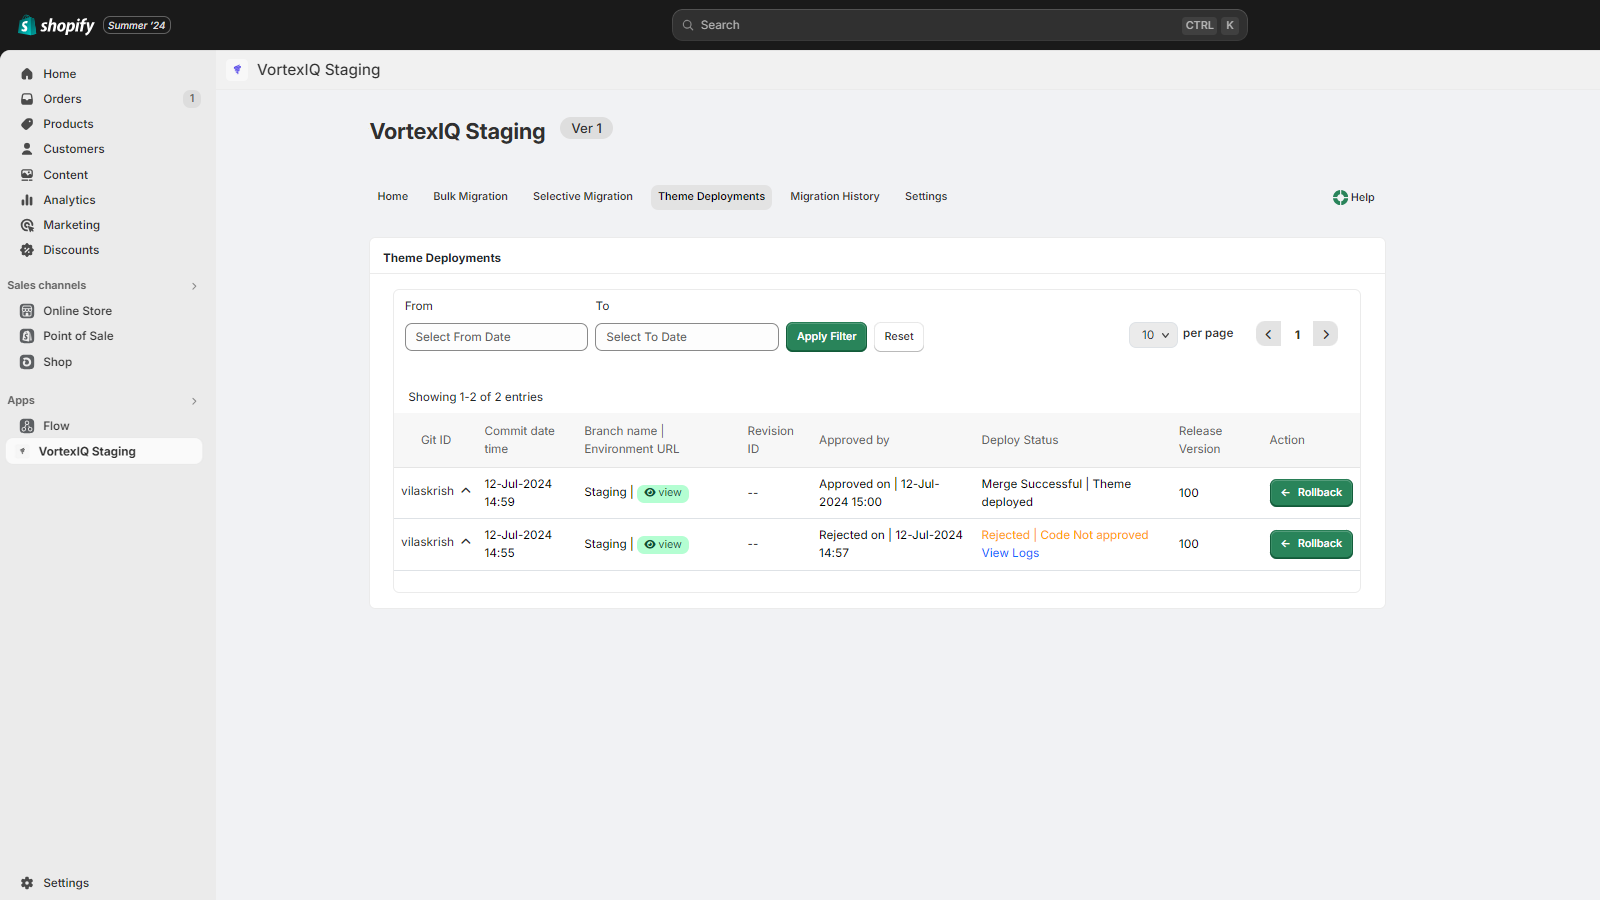Expand the Sales channels section
The image size is (1600, 900).
point(193,285)
